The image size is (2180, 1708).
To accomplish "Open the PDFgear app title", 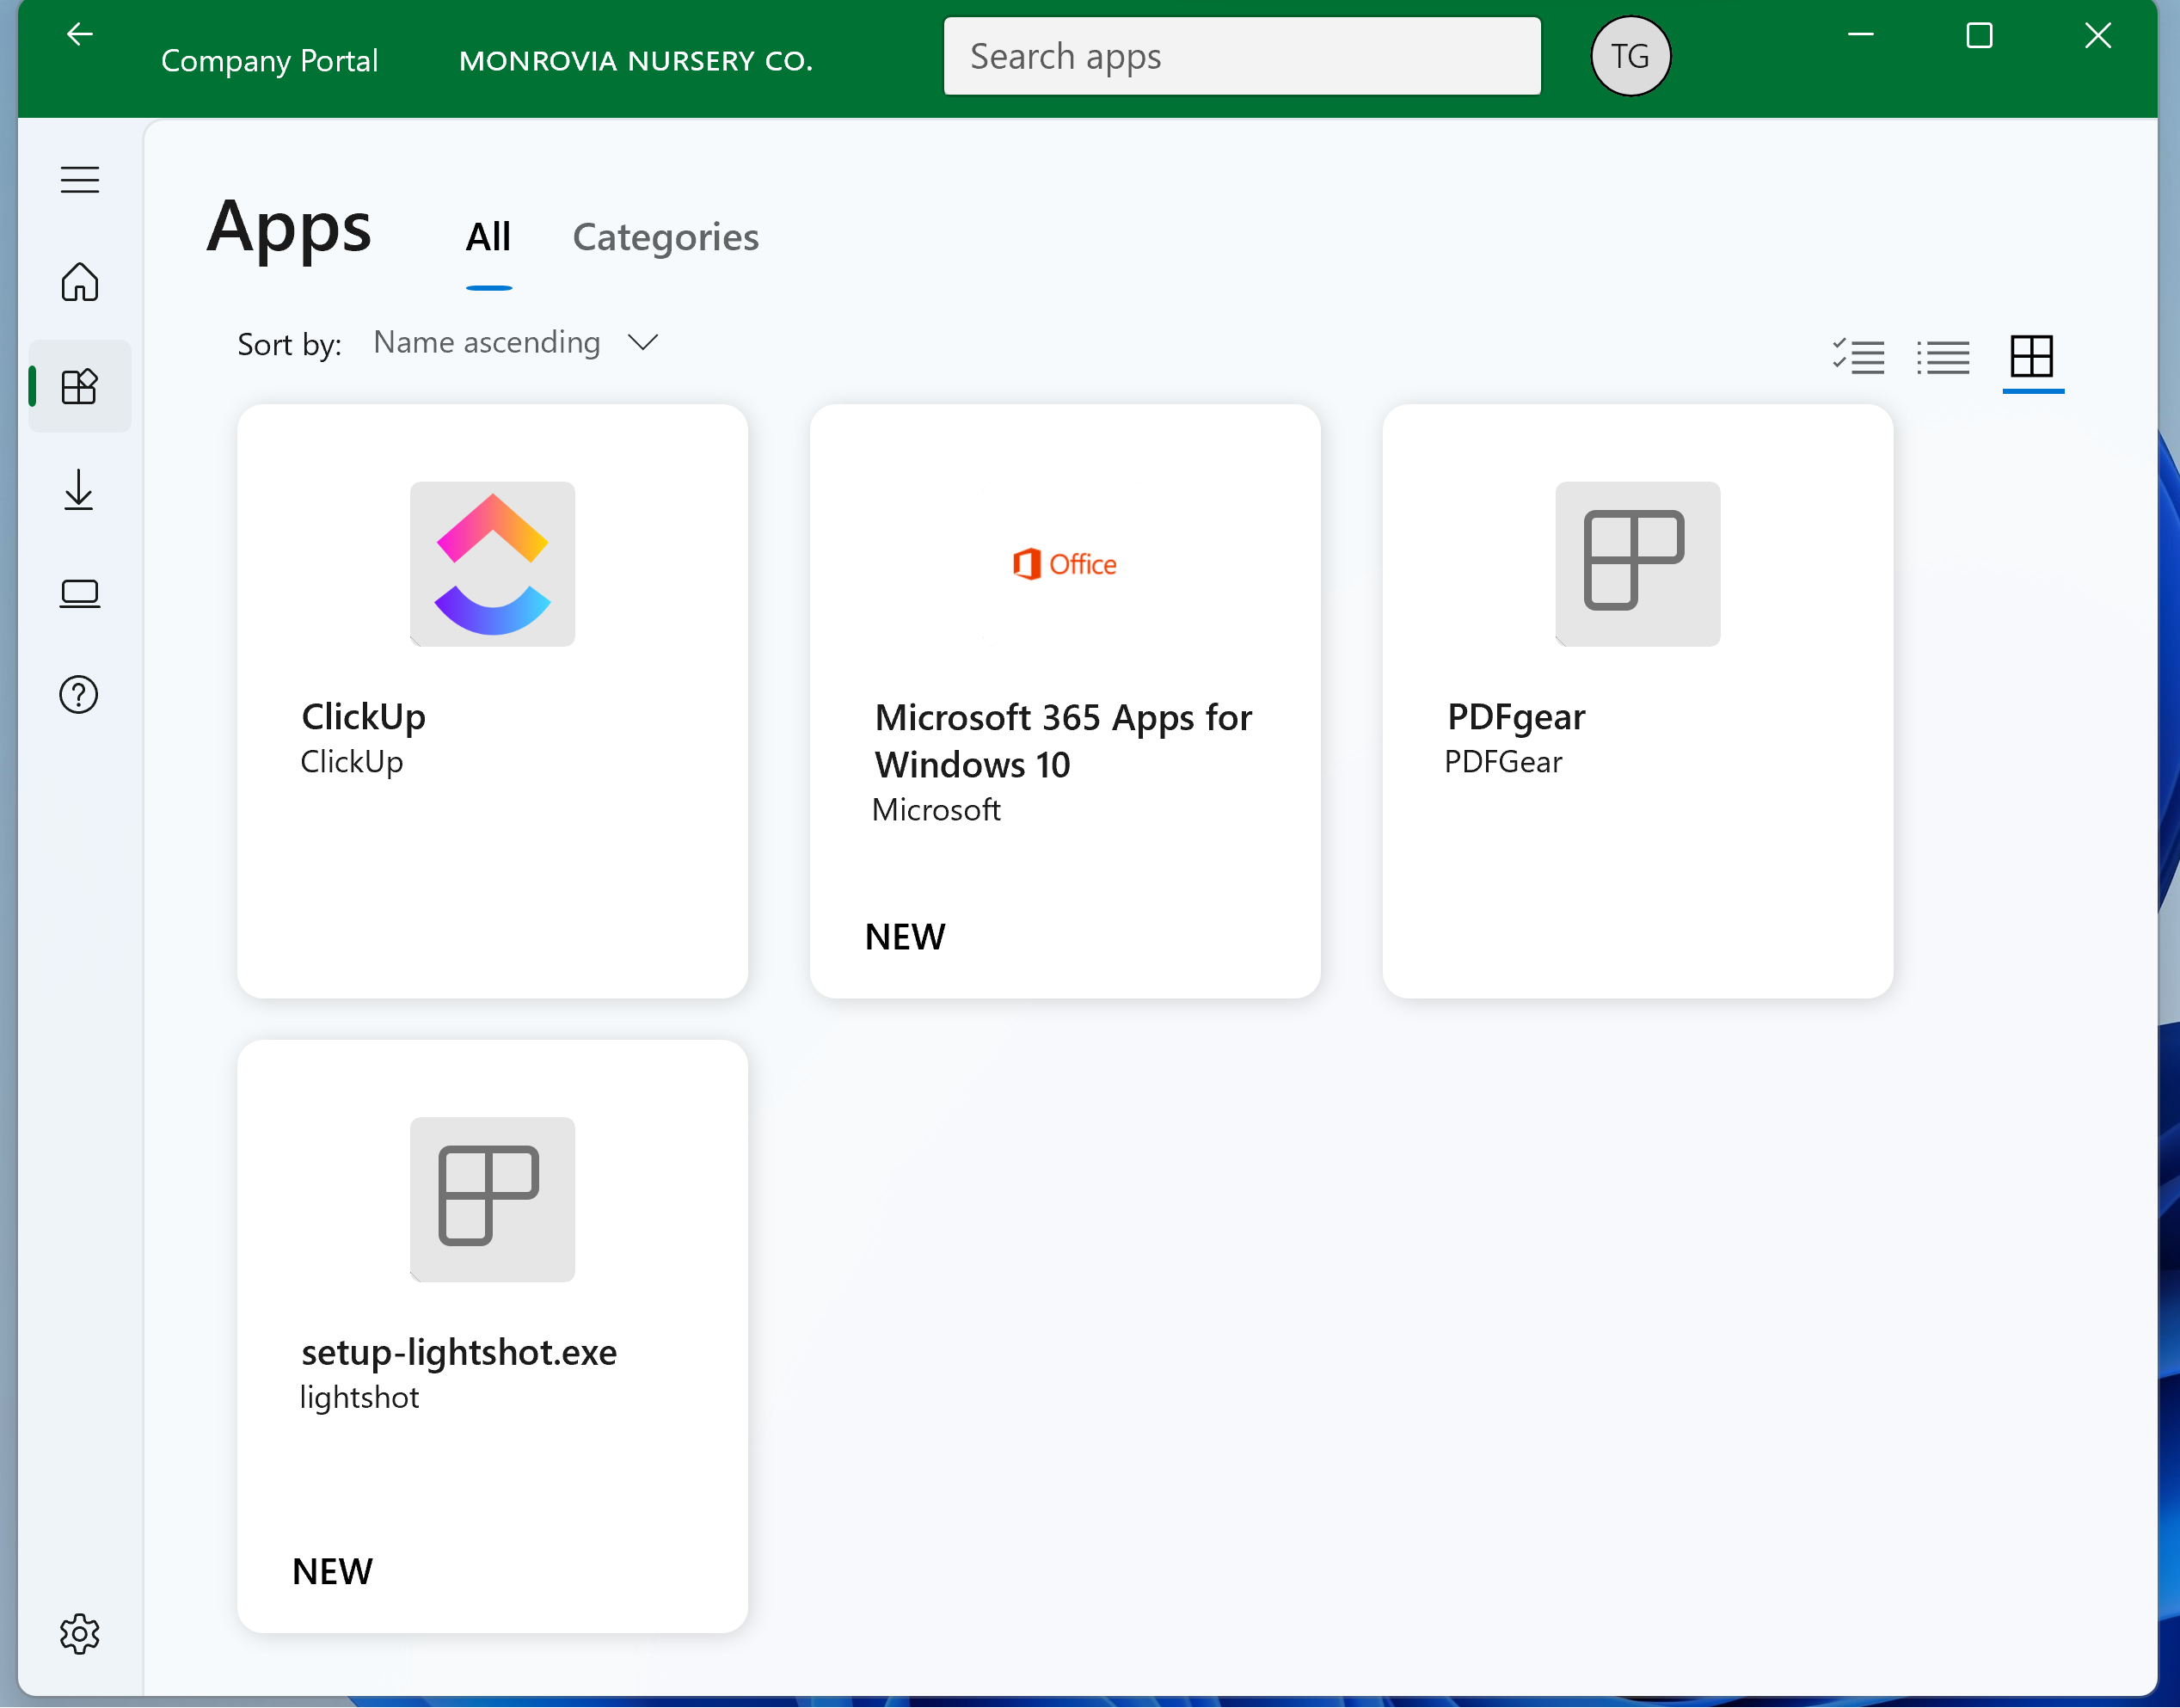I will click(1516, 717).
